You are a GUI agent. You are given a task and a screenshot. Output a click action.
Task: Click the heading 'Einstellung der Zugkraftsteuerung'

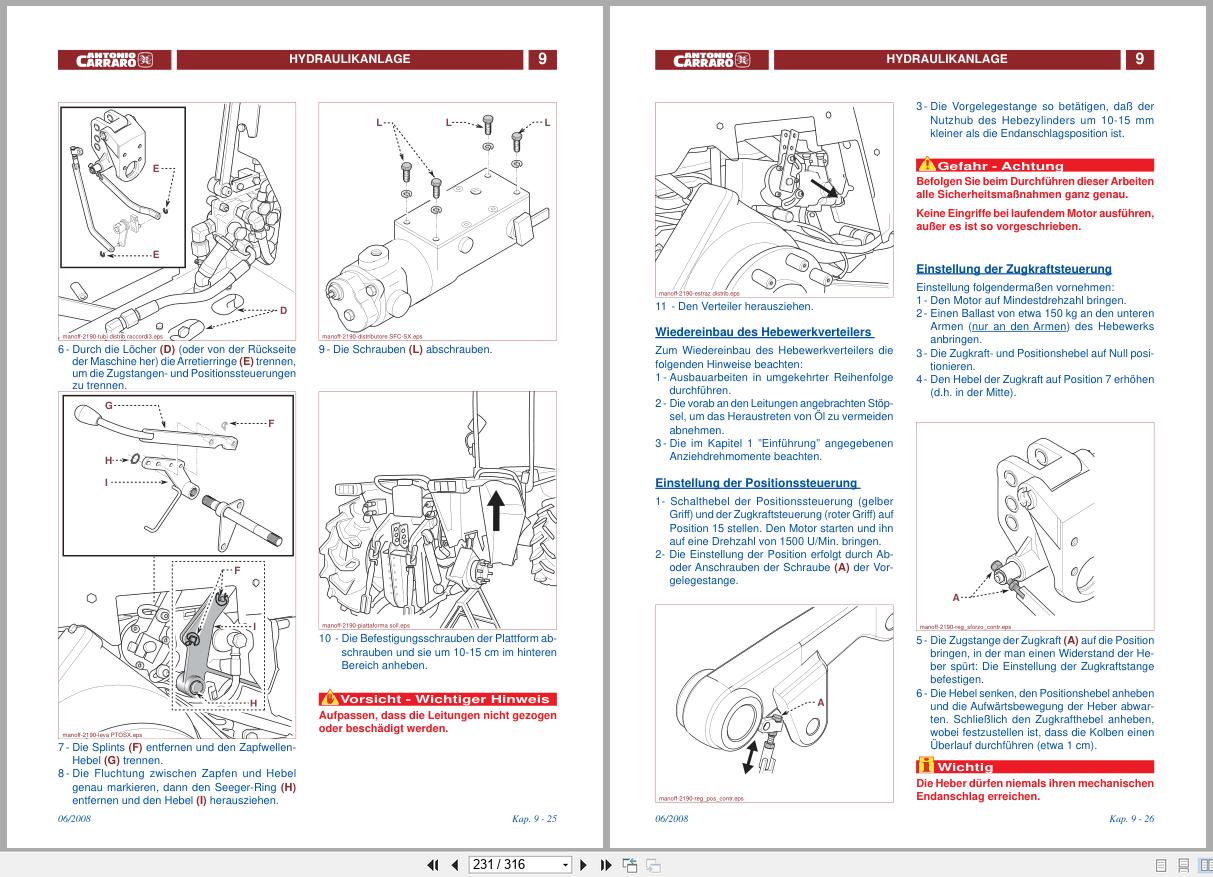(x=1014, y=269)
